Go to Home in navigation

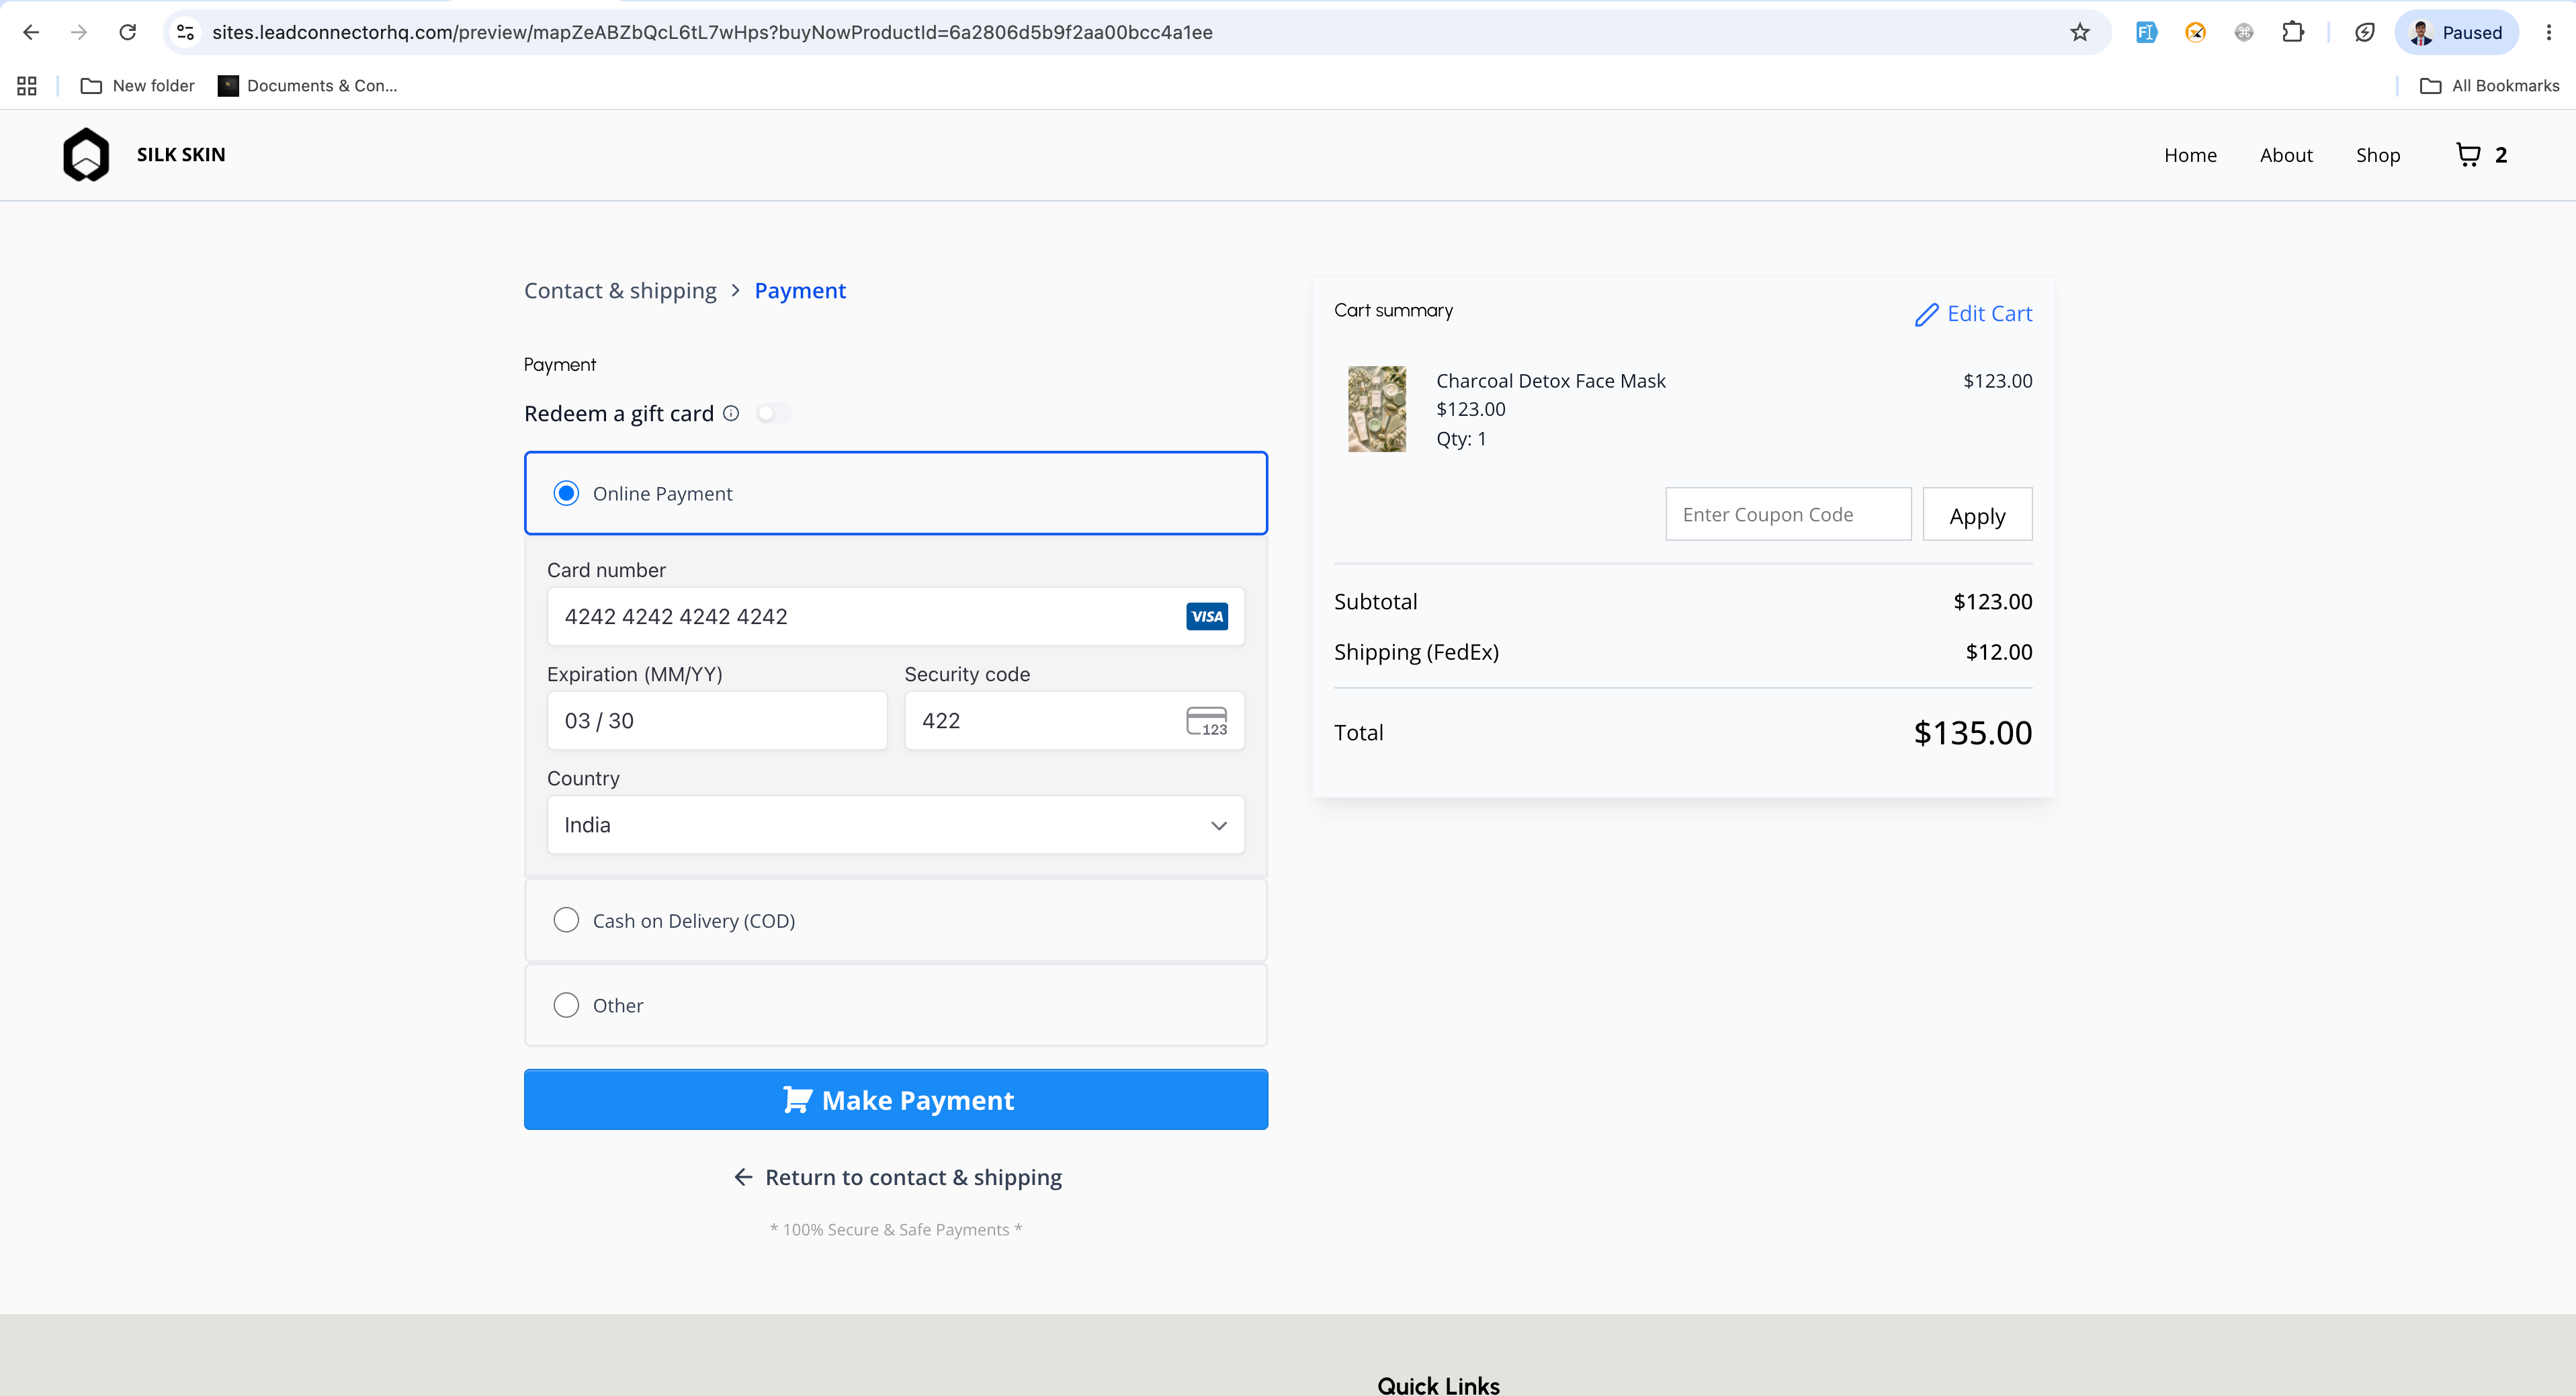tap(2190, 155)
